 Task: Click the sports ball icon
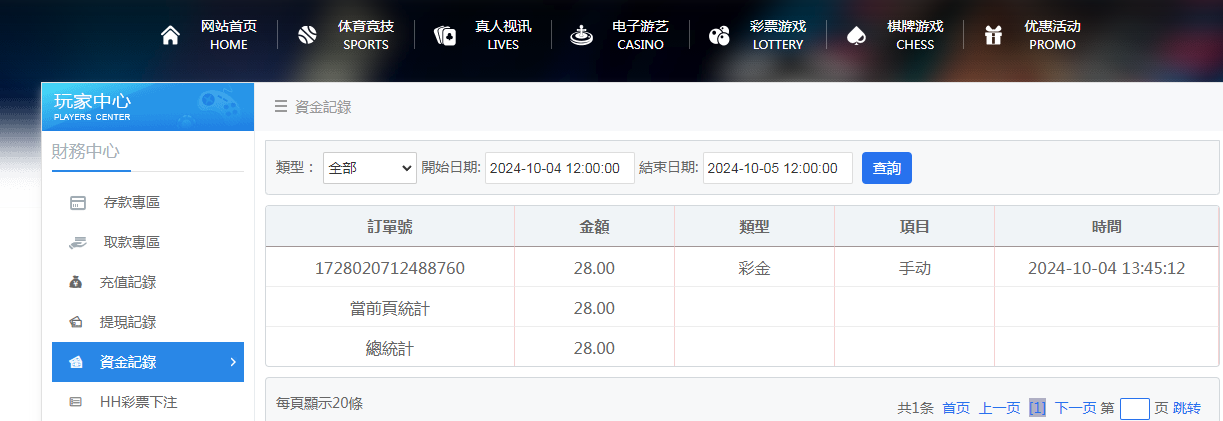(x=307, y=36)
